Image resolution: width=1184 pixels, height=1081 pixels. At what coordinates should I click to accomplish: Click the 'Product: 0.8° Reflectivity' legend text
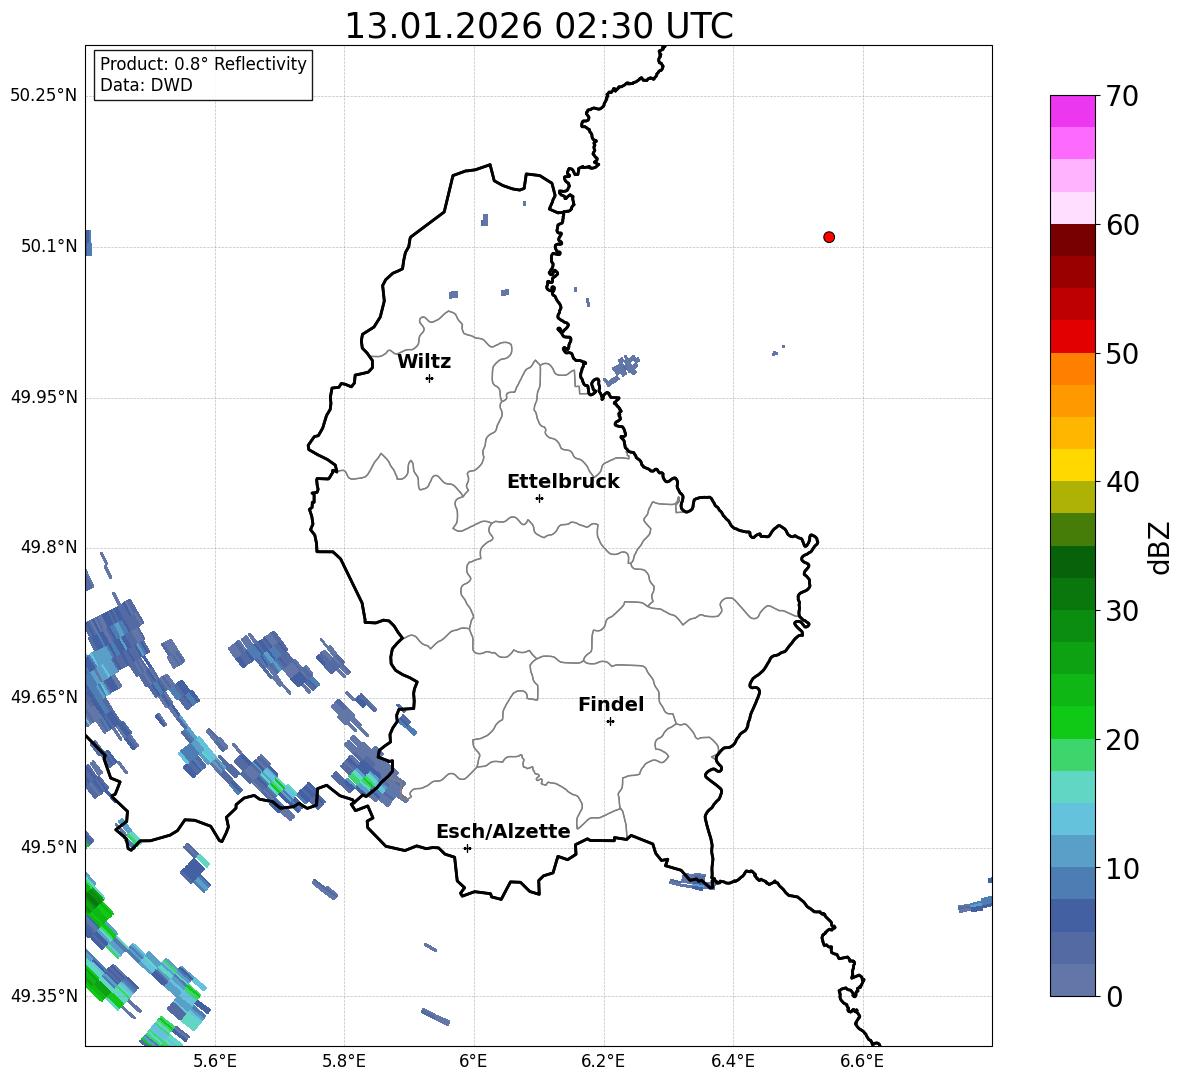203,64
